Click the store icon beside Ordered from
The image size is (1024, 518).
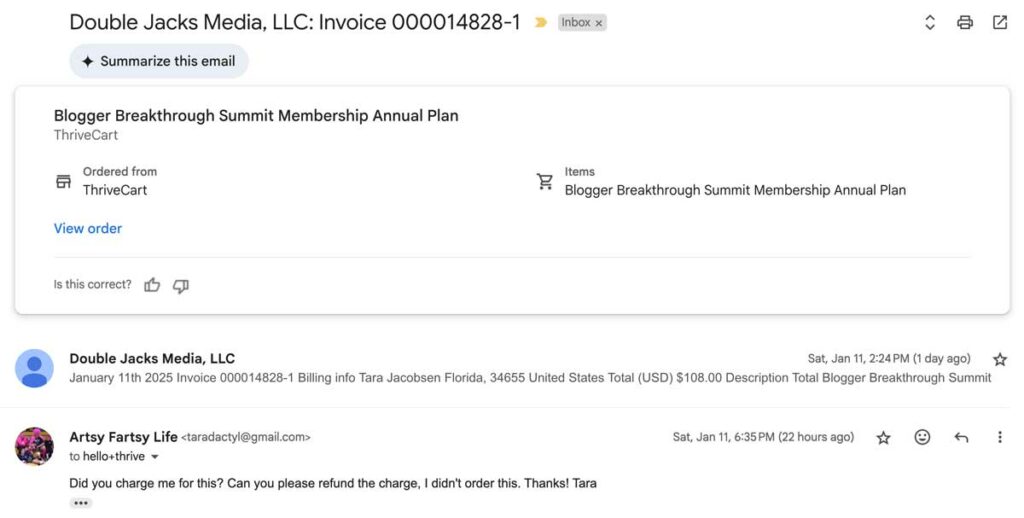pyautogui.click(x=63, y=181)
